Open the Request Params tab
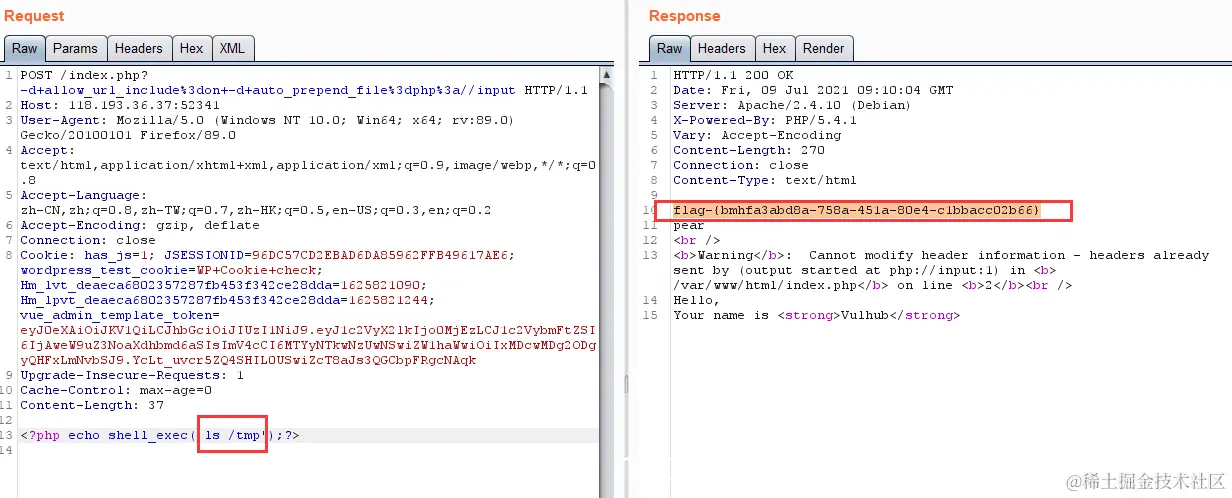 pyautogui.click(x=75, y=48)
